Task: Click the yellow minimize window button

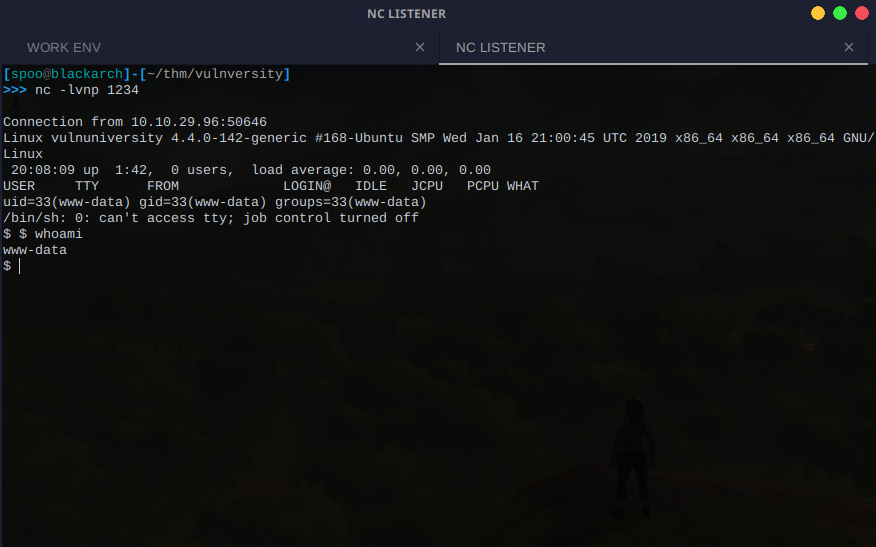Action: click(x=818, y=13)
